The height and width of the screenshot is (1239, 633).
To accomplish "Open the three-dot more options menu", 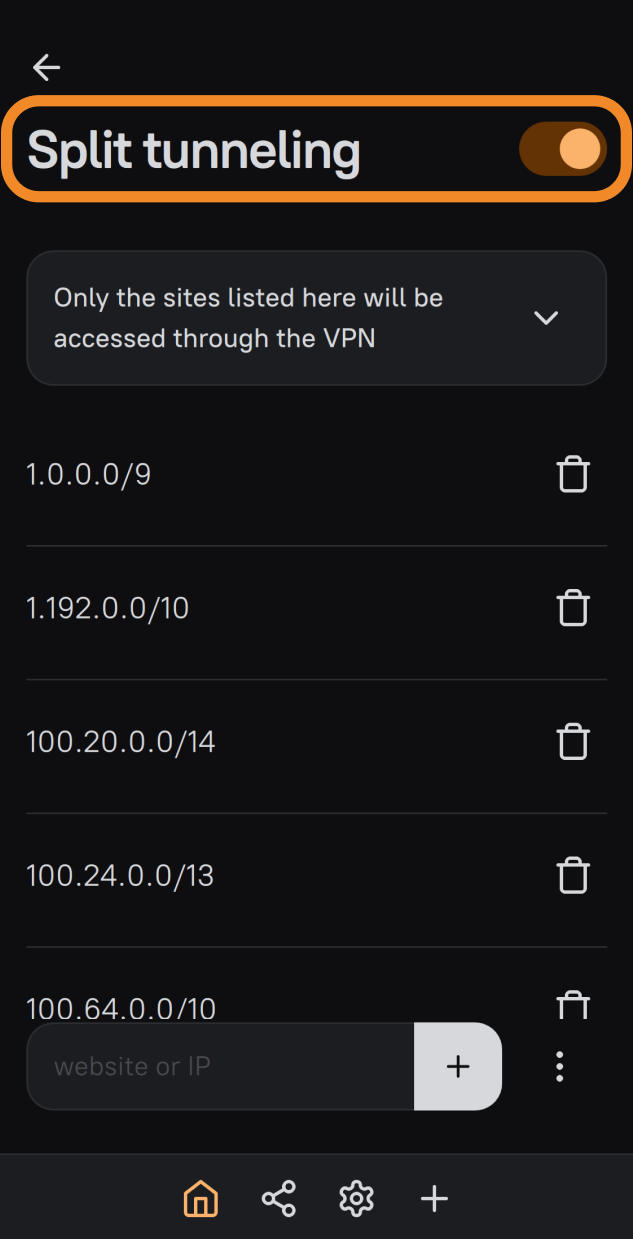I will (x=560, y=1066).
